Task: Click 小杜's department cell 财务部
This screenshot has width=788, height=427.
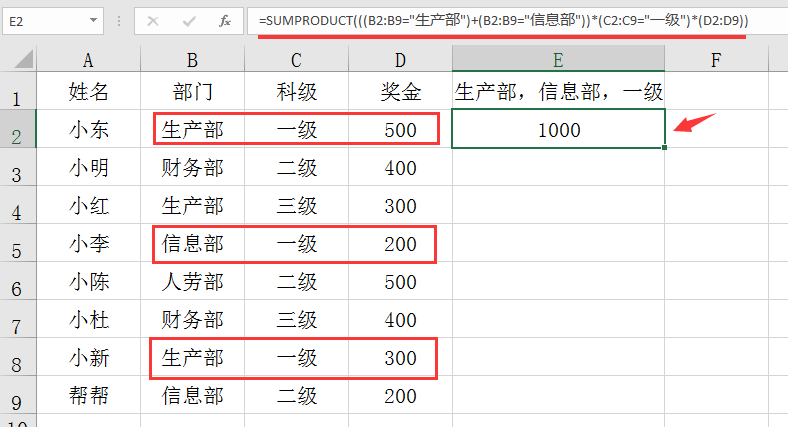Action: [x=192, y=319]
